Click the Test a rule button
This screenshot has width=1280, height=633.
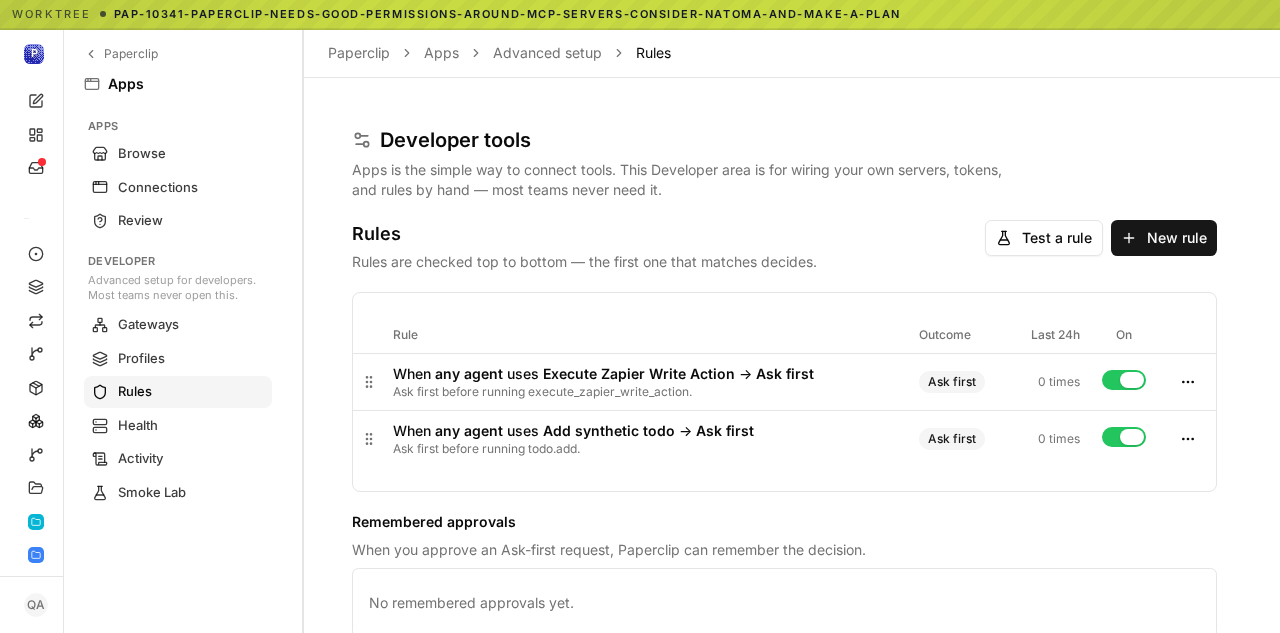(1044, 238)
